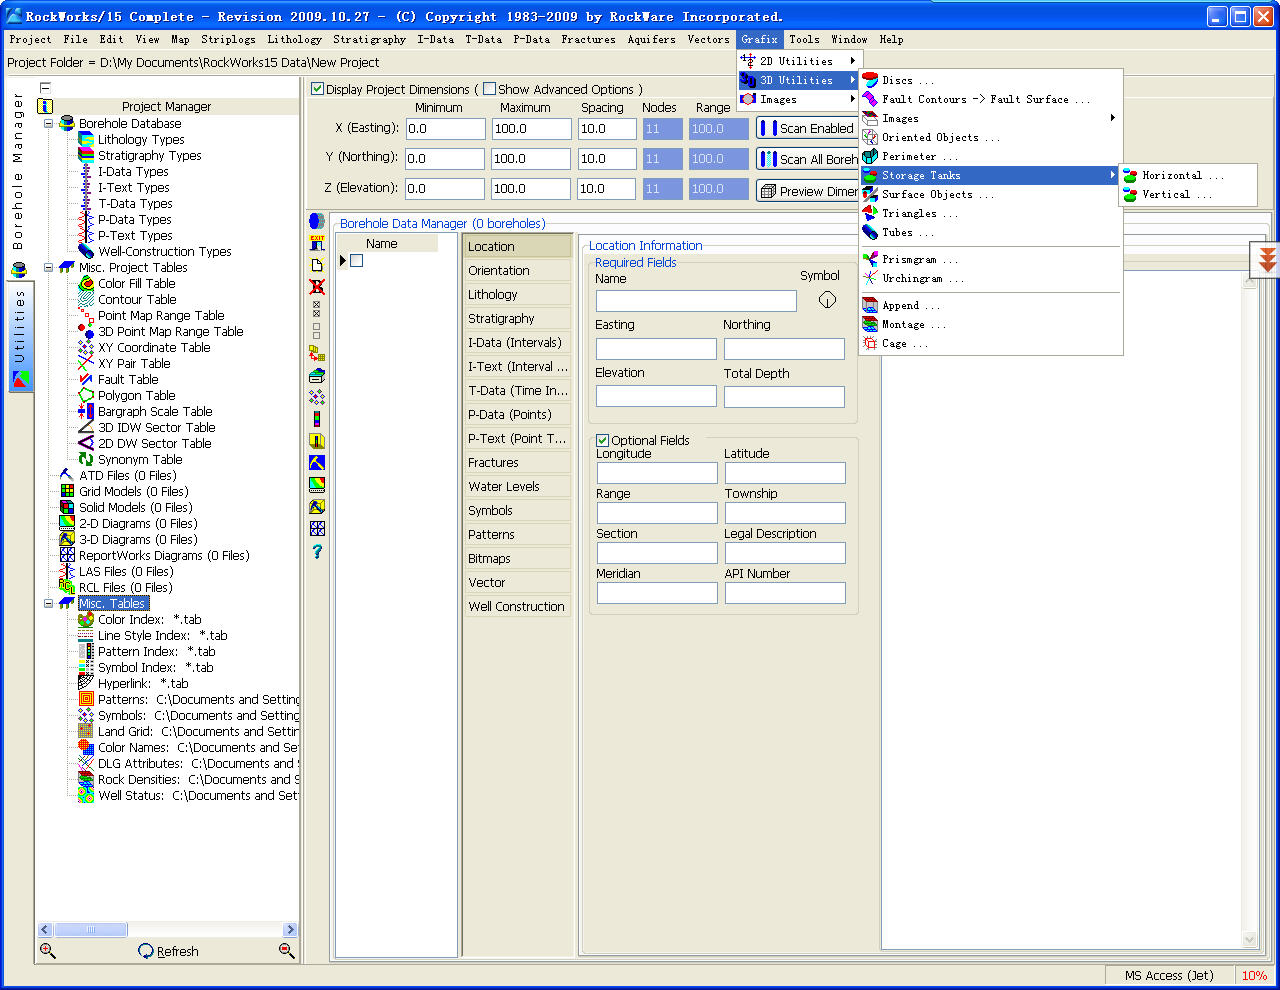Click the Z (Elevation) Spacing field
The image size is (1280, 990).
tap(607, 188)
